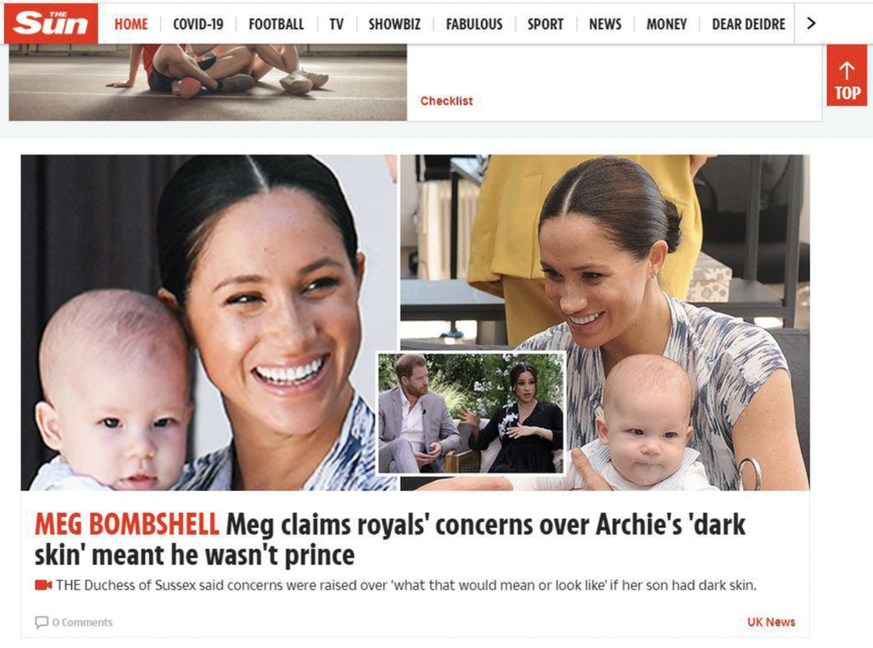The height and width of the screenshot is (648, 873).
Task: Select the SPORT menu item
Action: pos(546,24)
